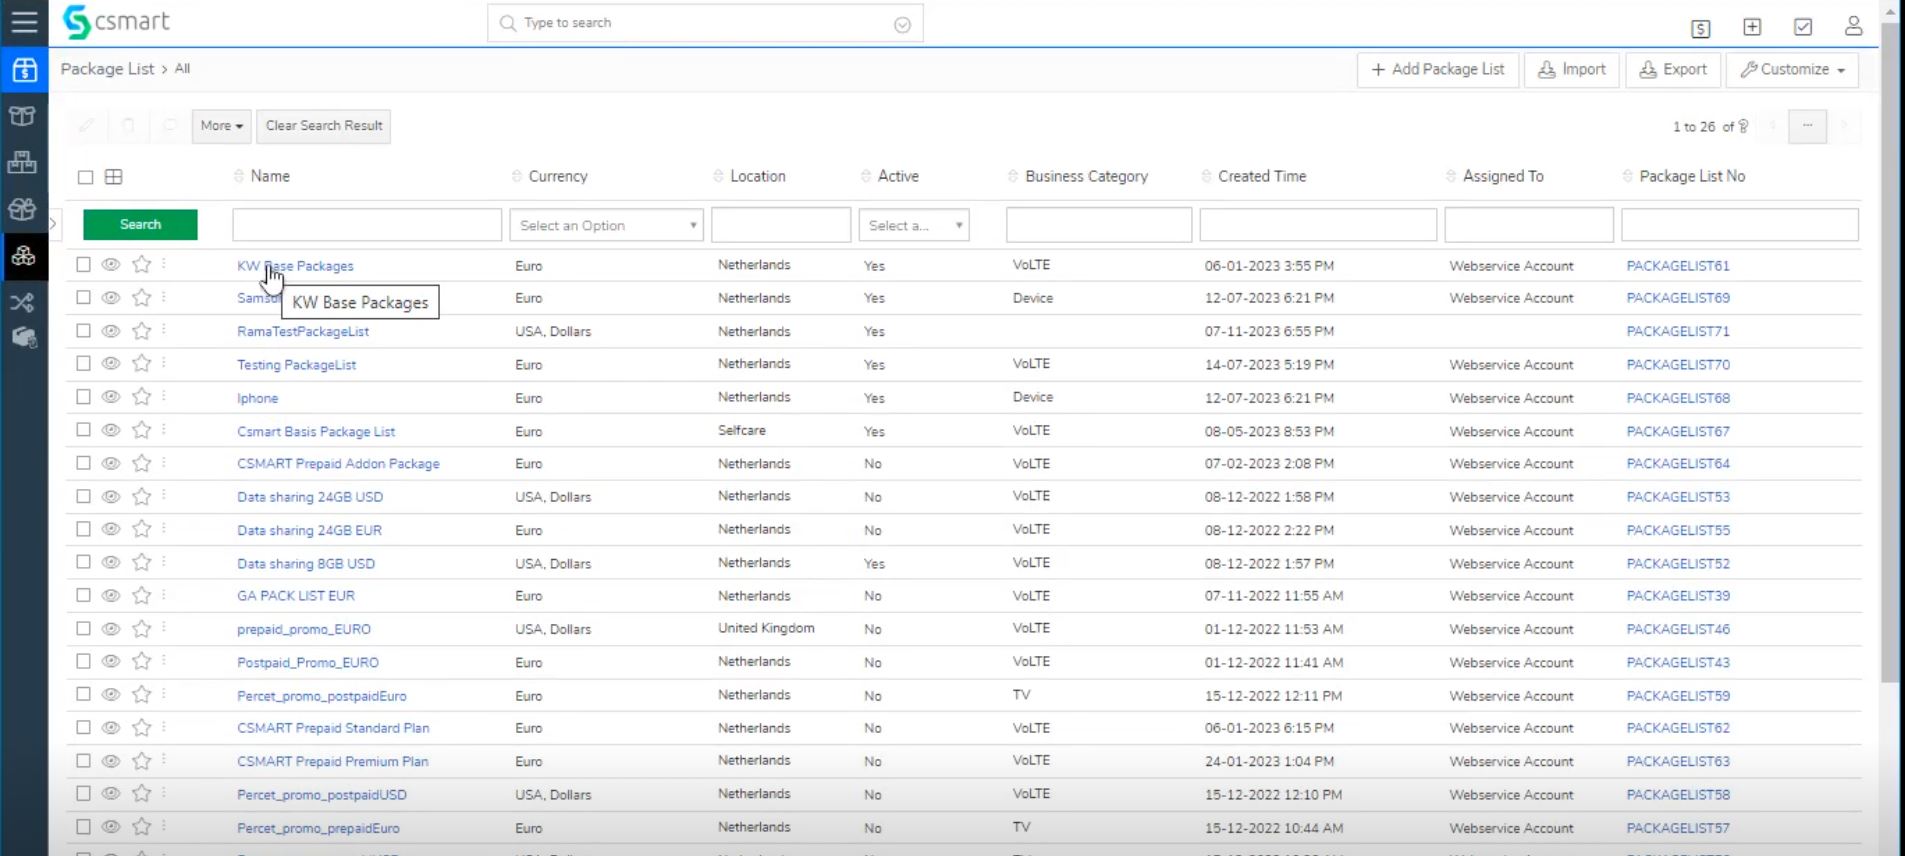Sort by Currency column header
The width and height of the screenshot is (1905, 856).
point(558,176)
